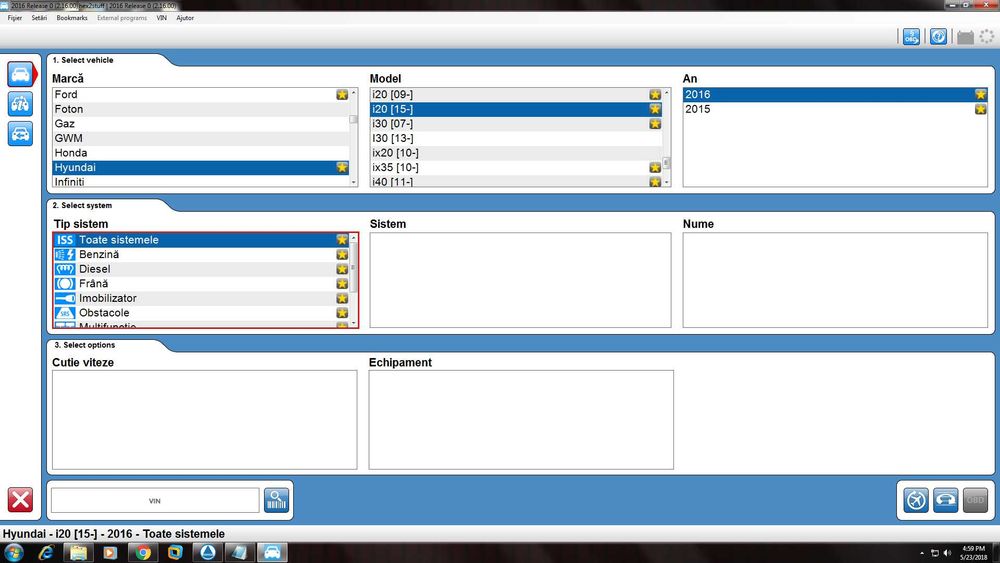Open the Setări menu
The image size is (1000, 563).
click(x=40, y=18)
